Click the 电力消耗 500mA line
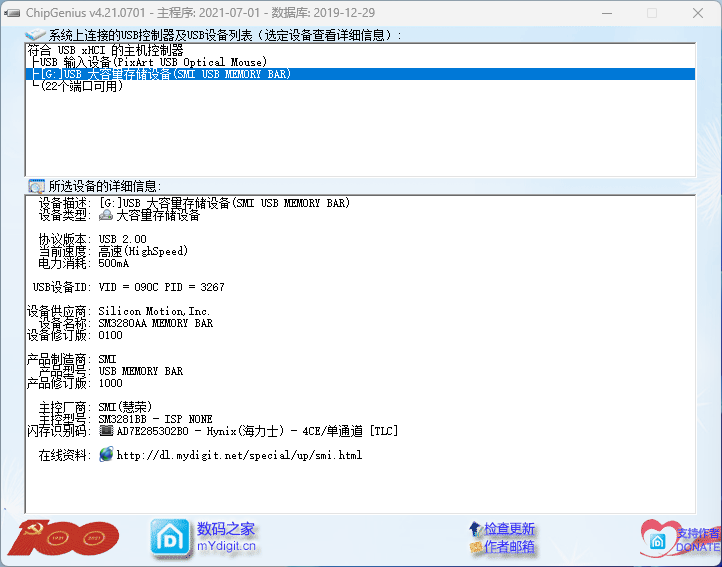 tap(84, 263)
